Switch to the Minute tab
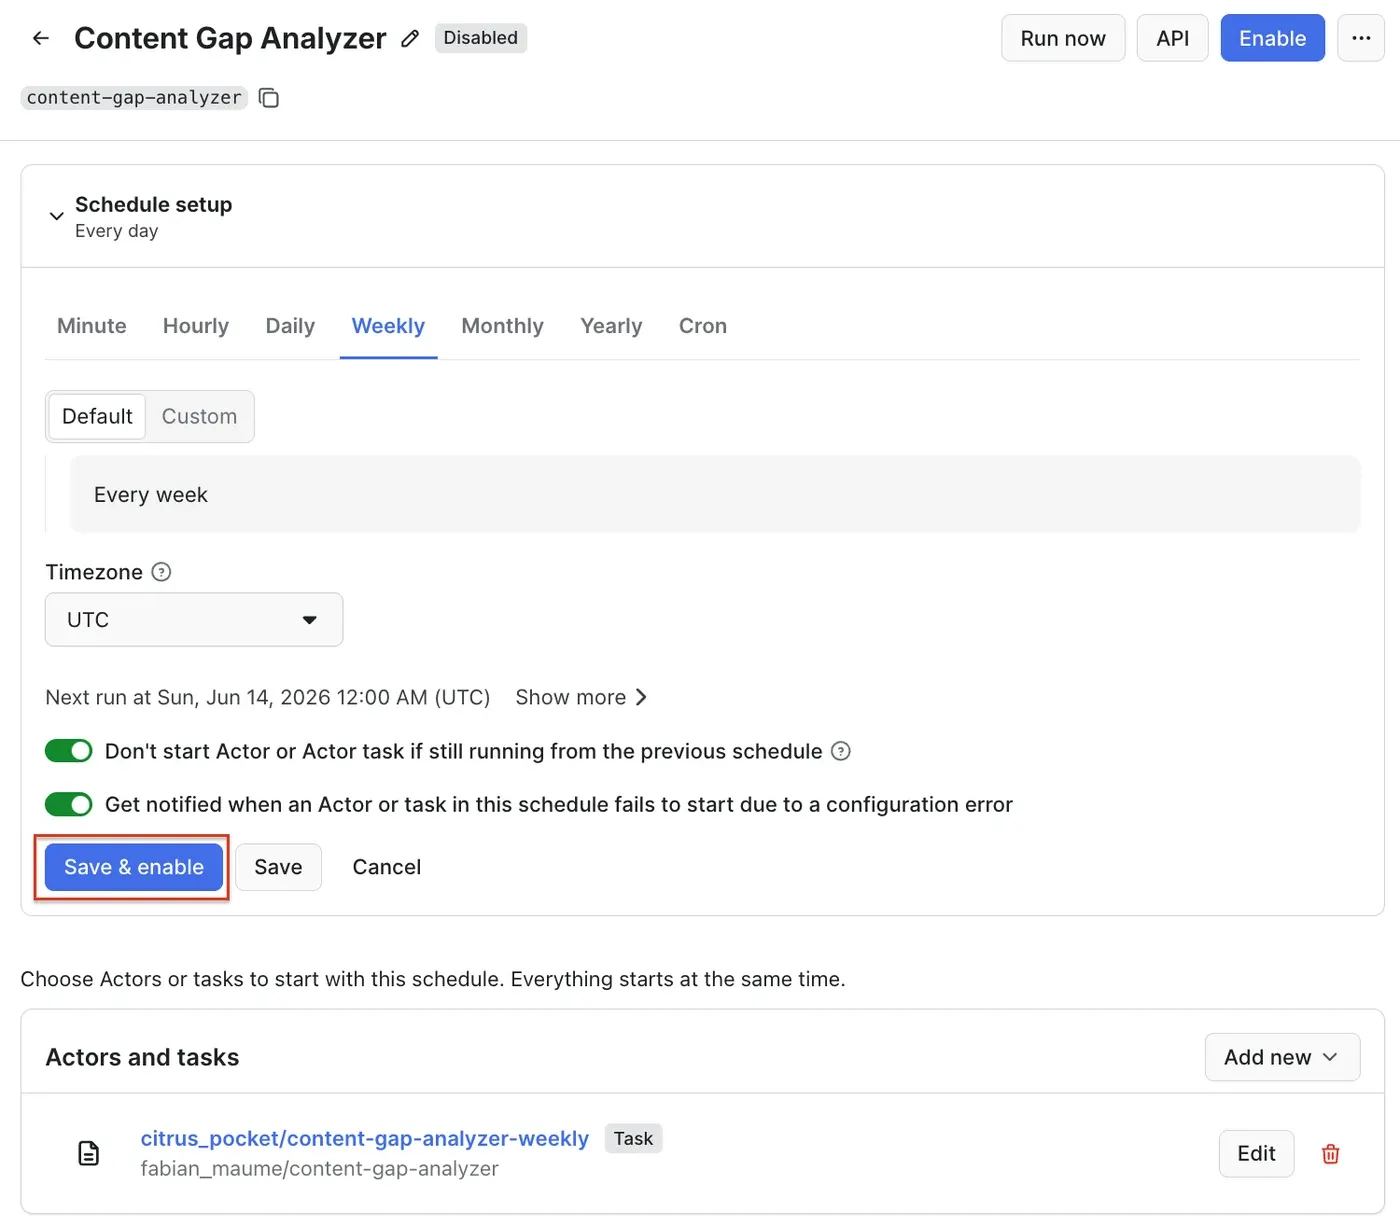1400x1226 pixels. click(x=92, y=326)
